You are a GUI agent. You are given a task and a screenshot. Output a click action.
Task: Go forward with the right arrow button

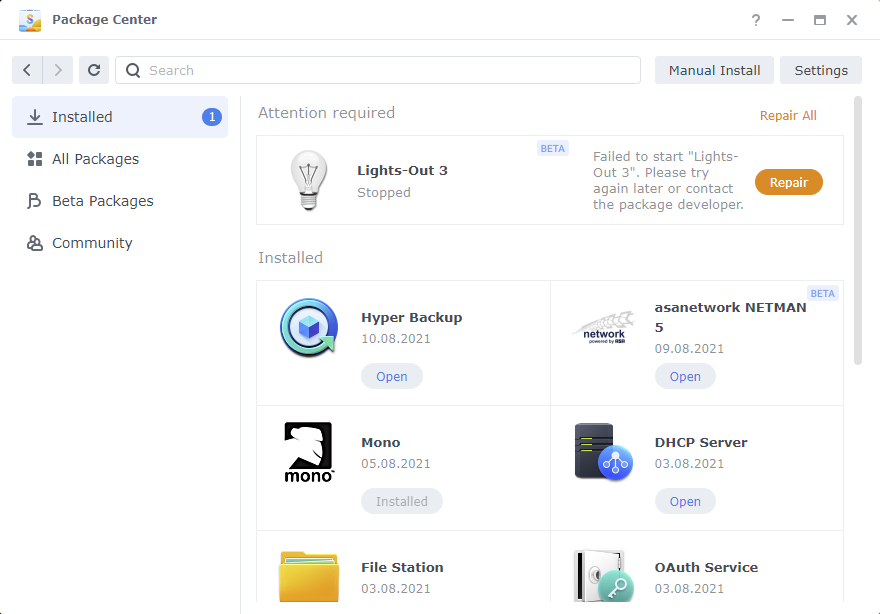click(58, 70)
